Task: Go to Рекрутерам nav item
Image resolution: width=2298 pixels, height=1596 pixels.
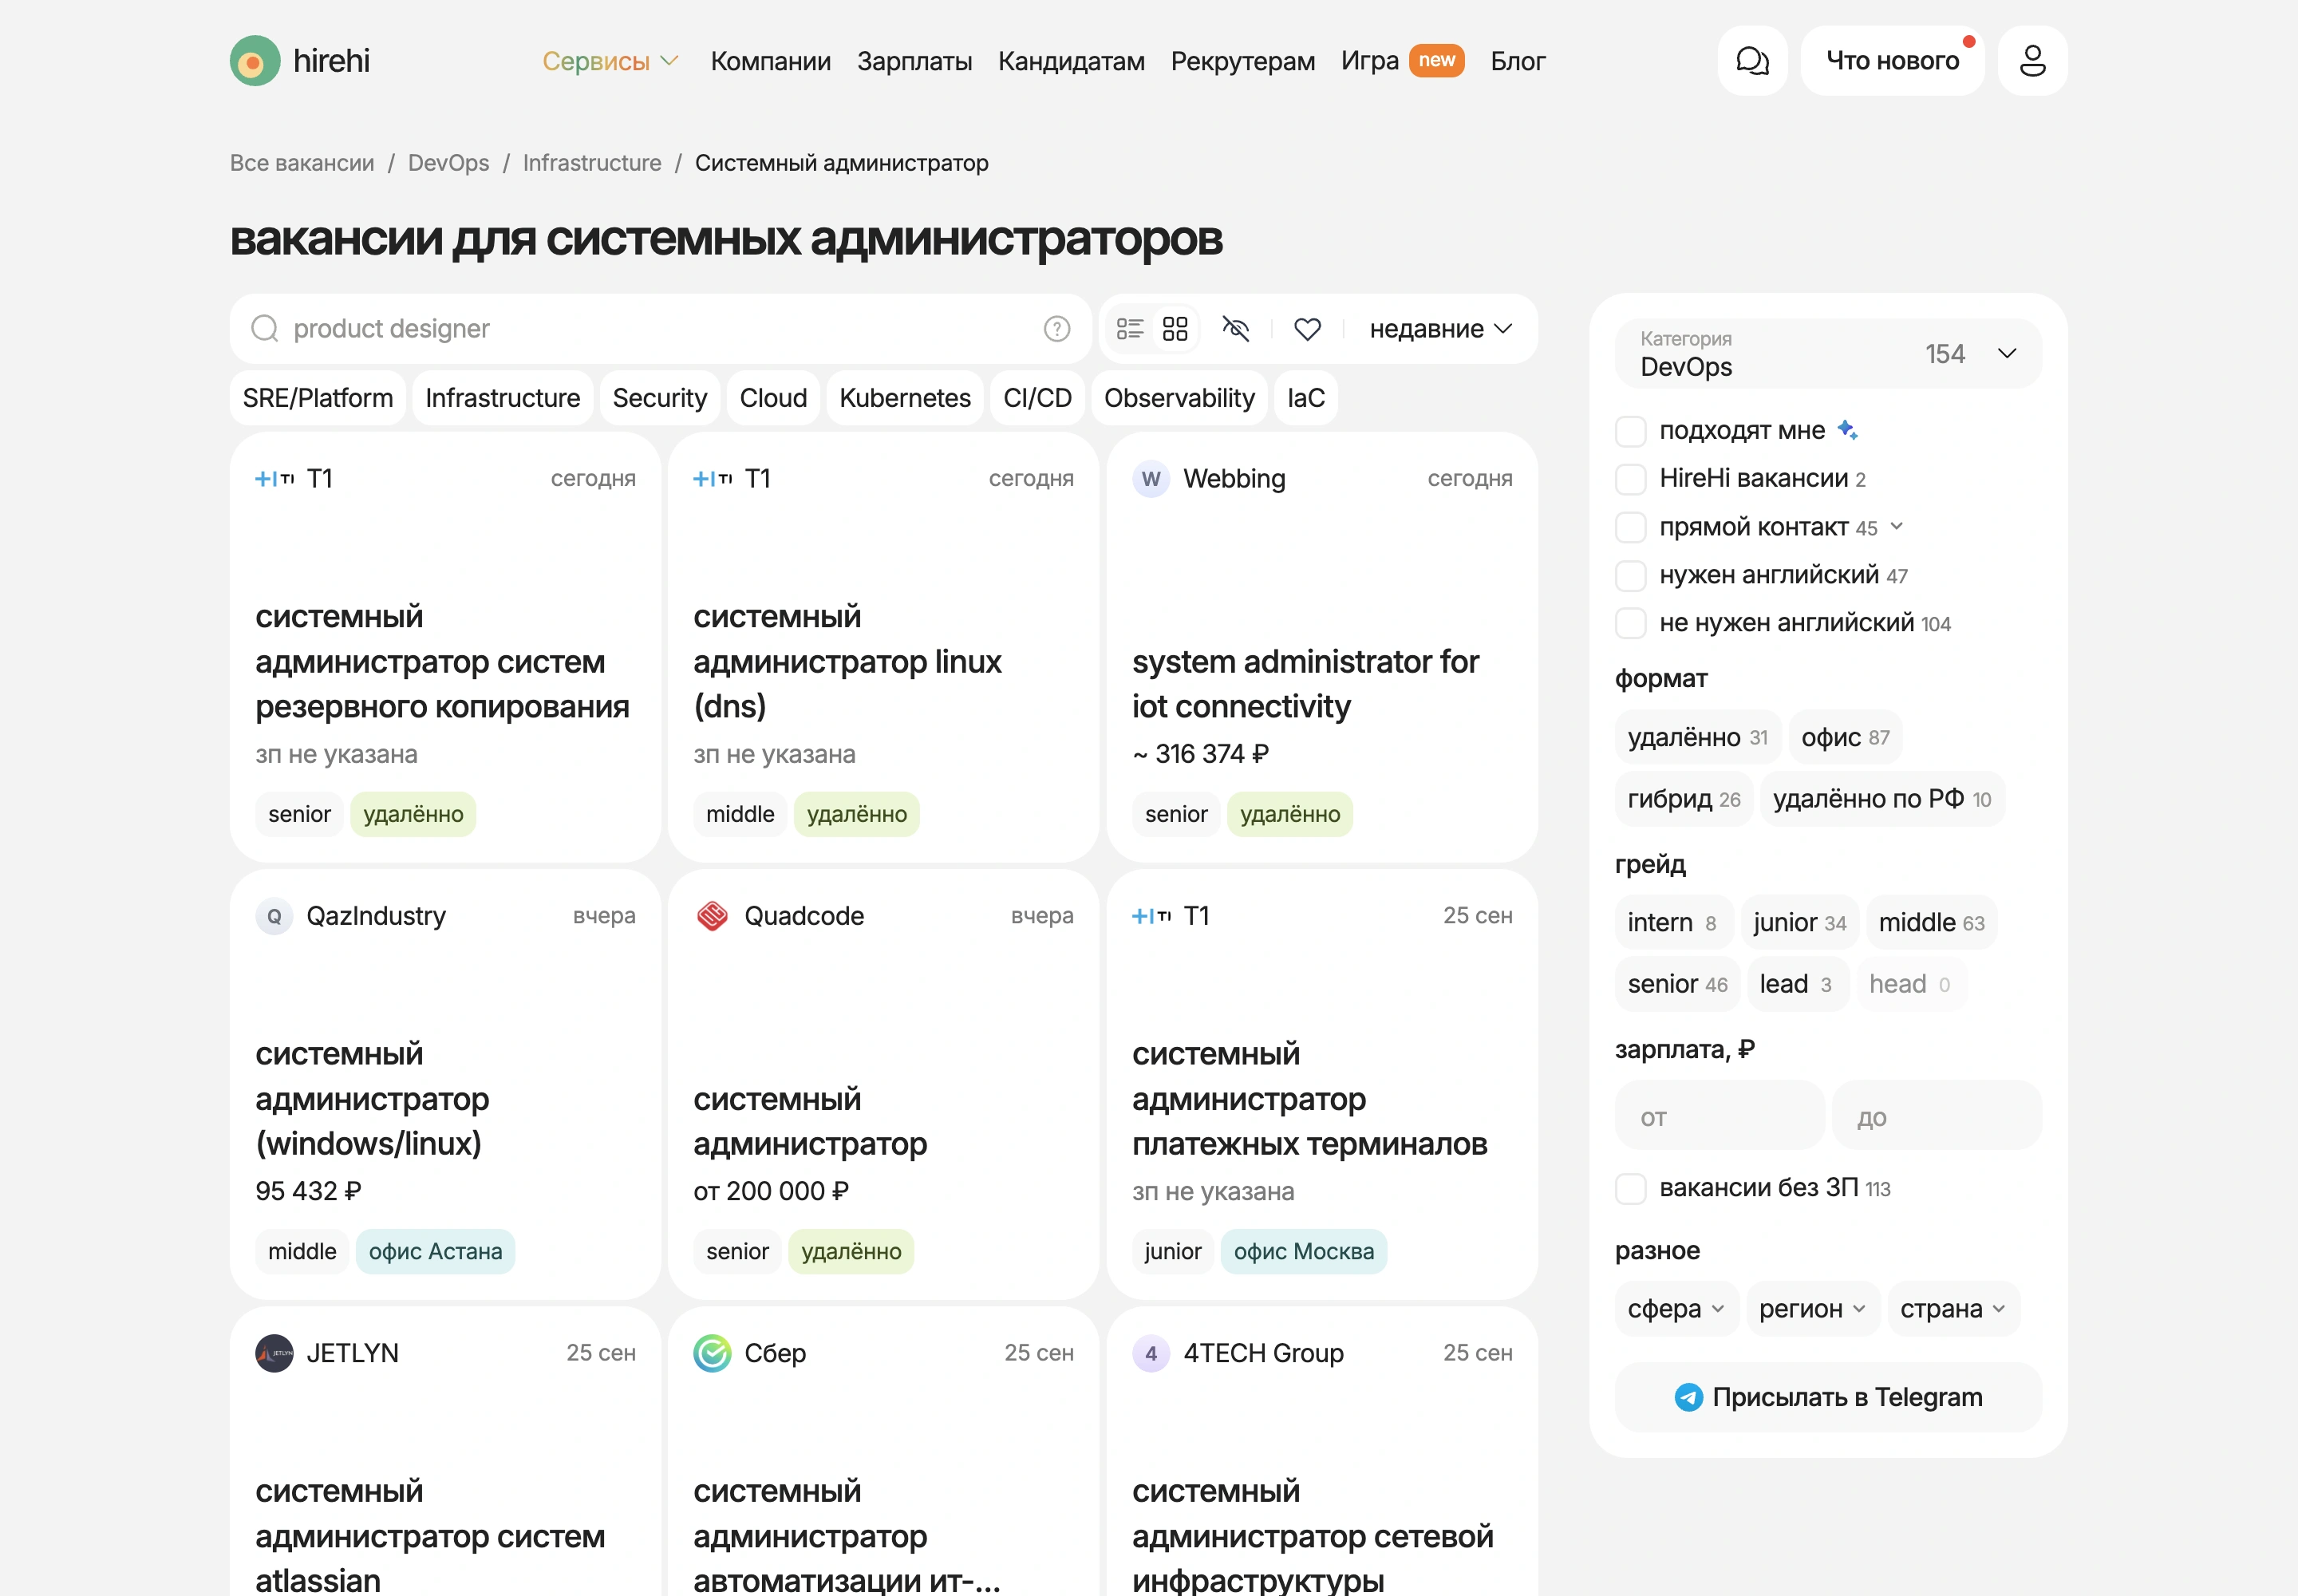Action: (1242, 61)
